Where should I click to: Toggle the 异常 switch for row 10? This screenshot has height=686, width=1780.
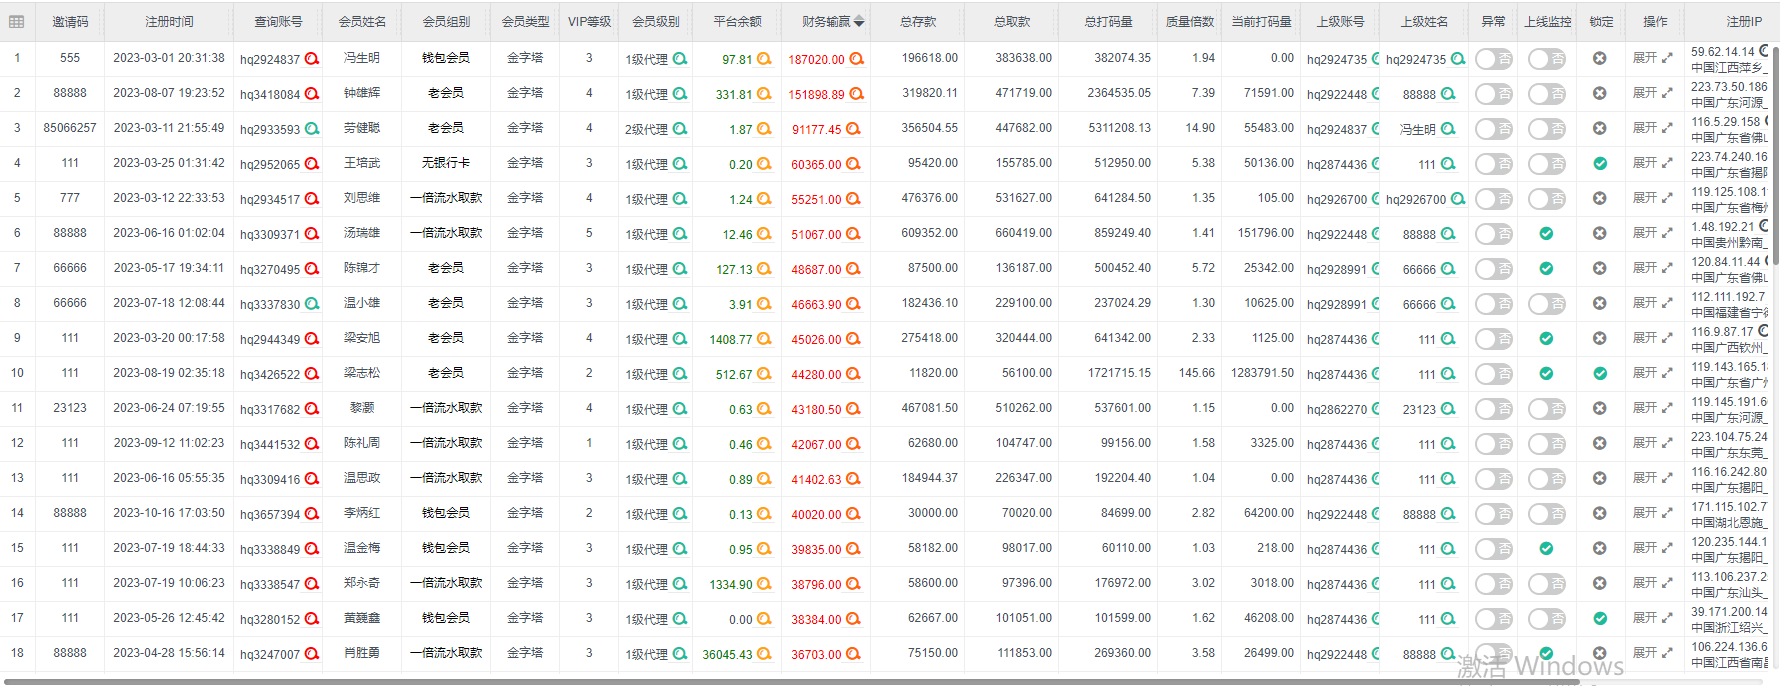click(1493, 374)
